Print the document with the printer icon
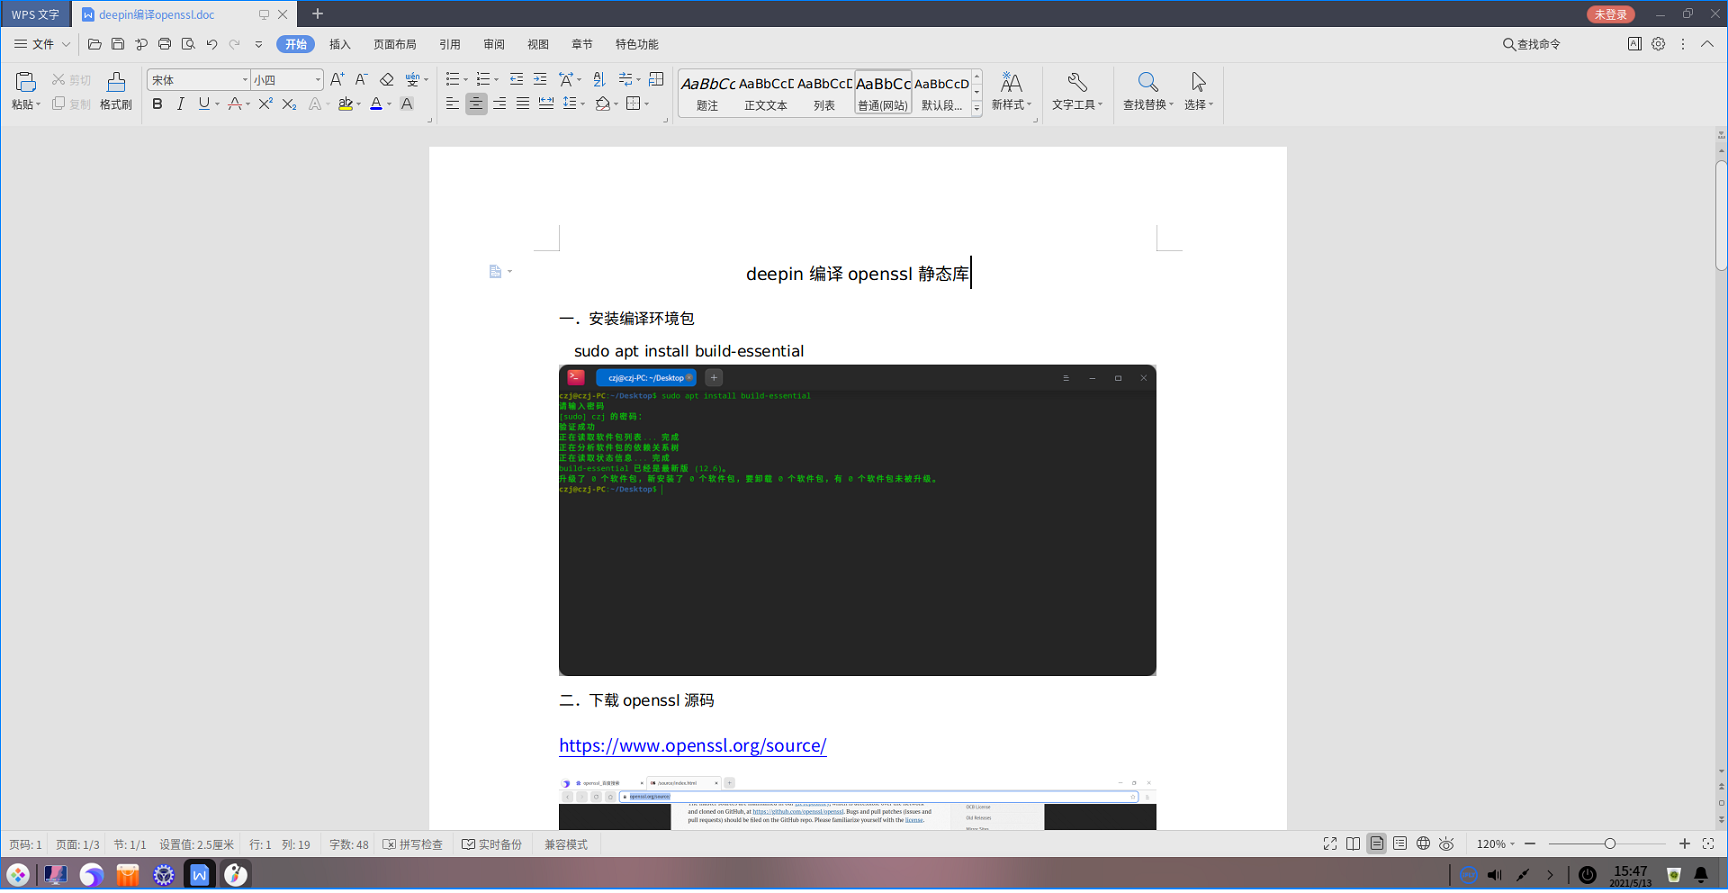Viewport: 1728px width, 893px height. (165, 44)
